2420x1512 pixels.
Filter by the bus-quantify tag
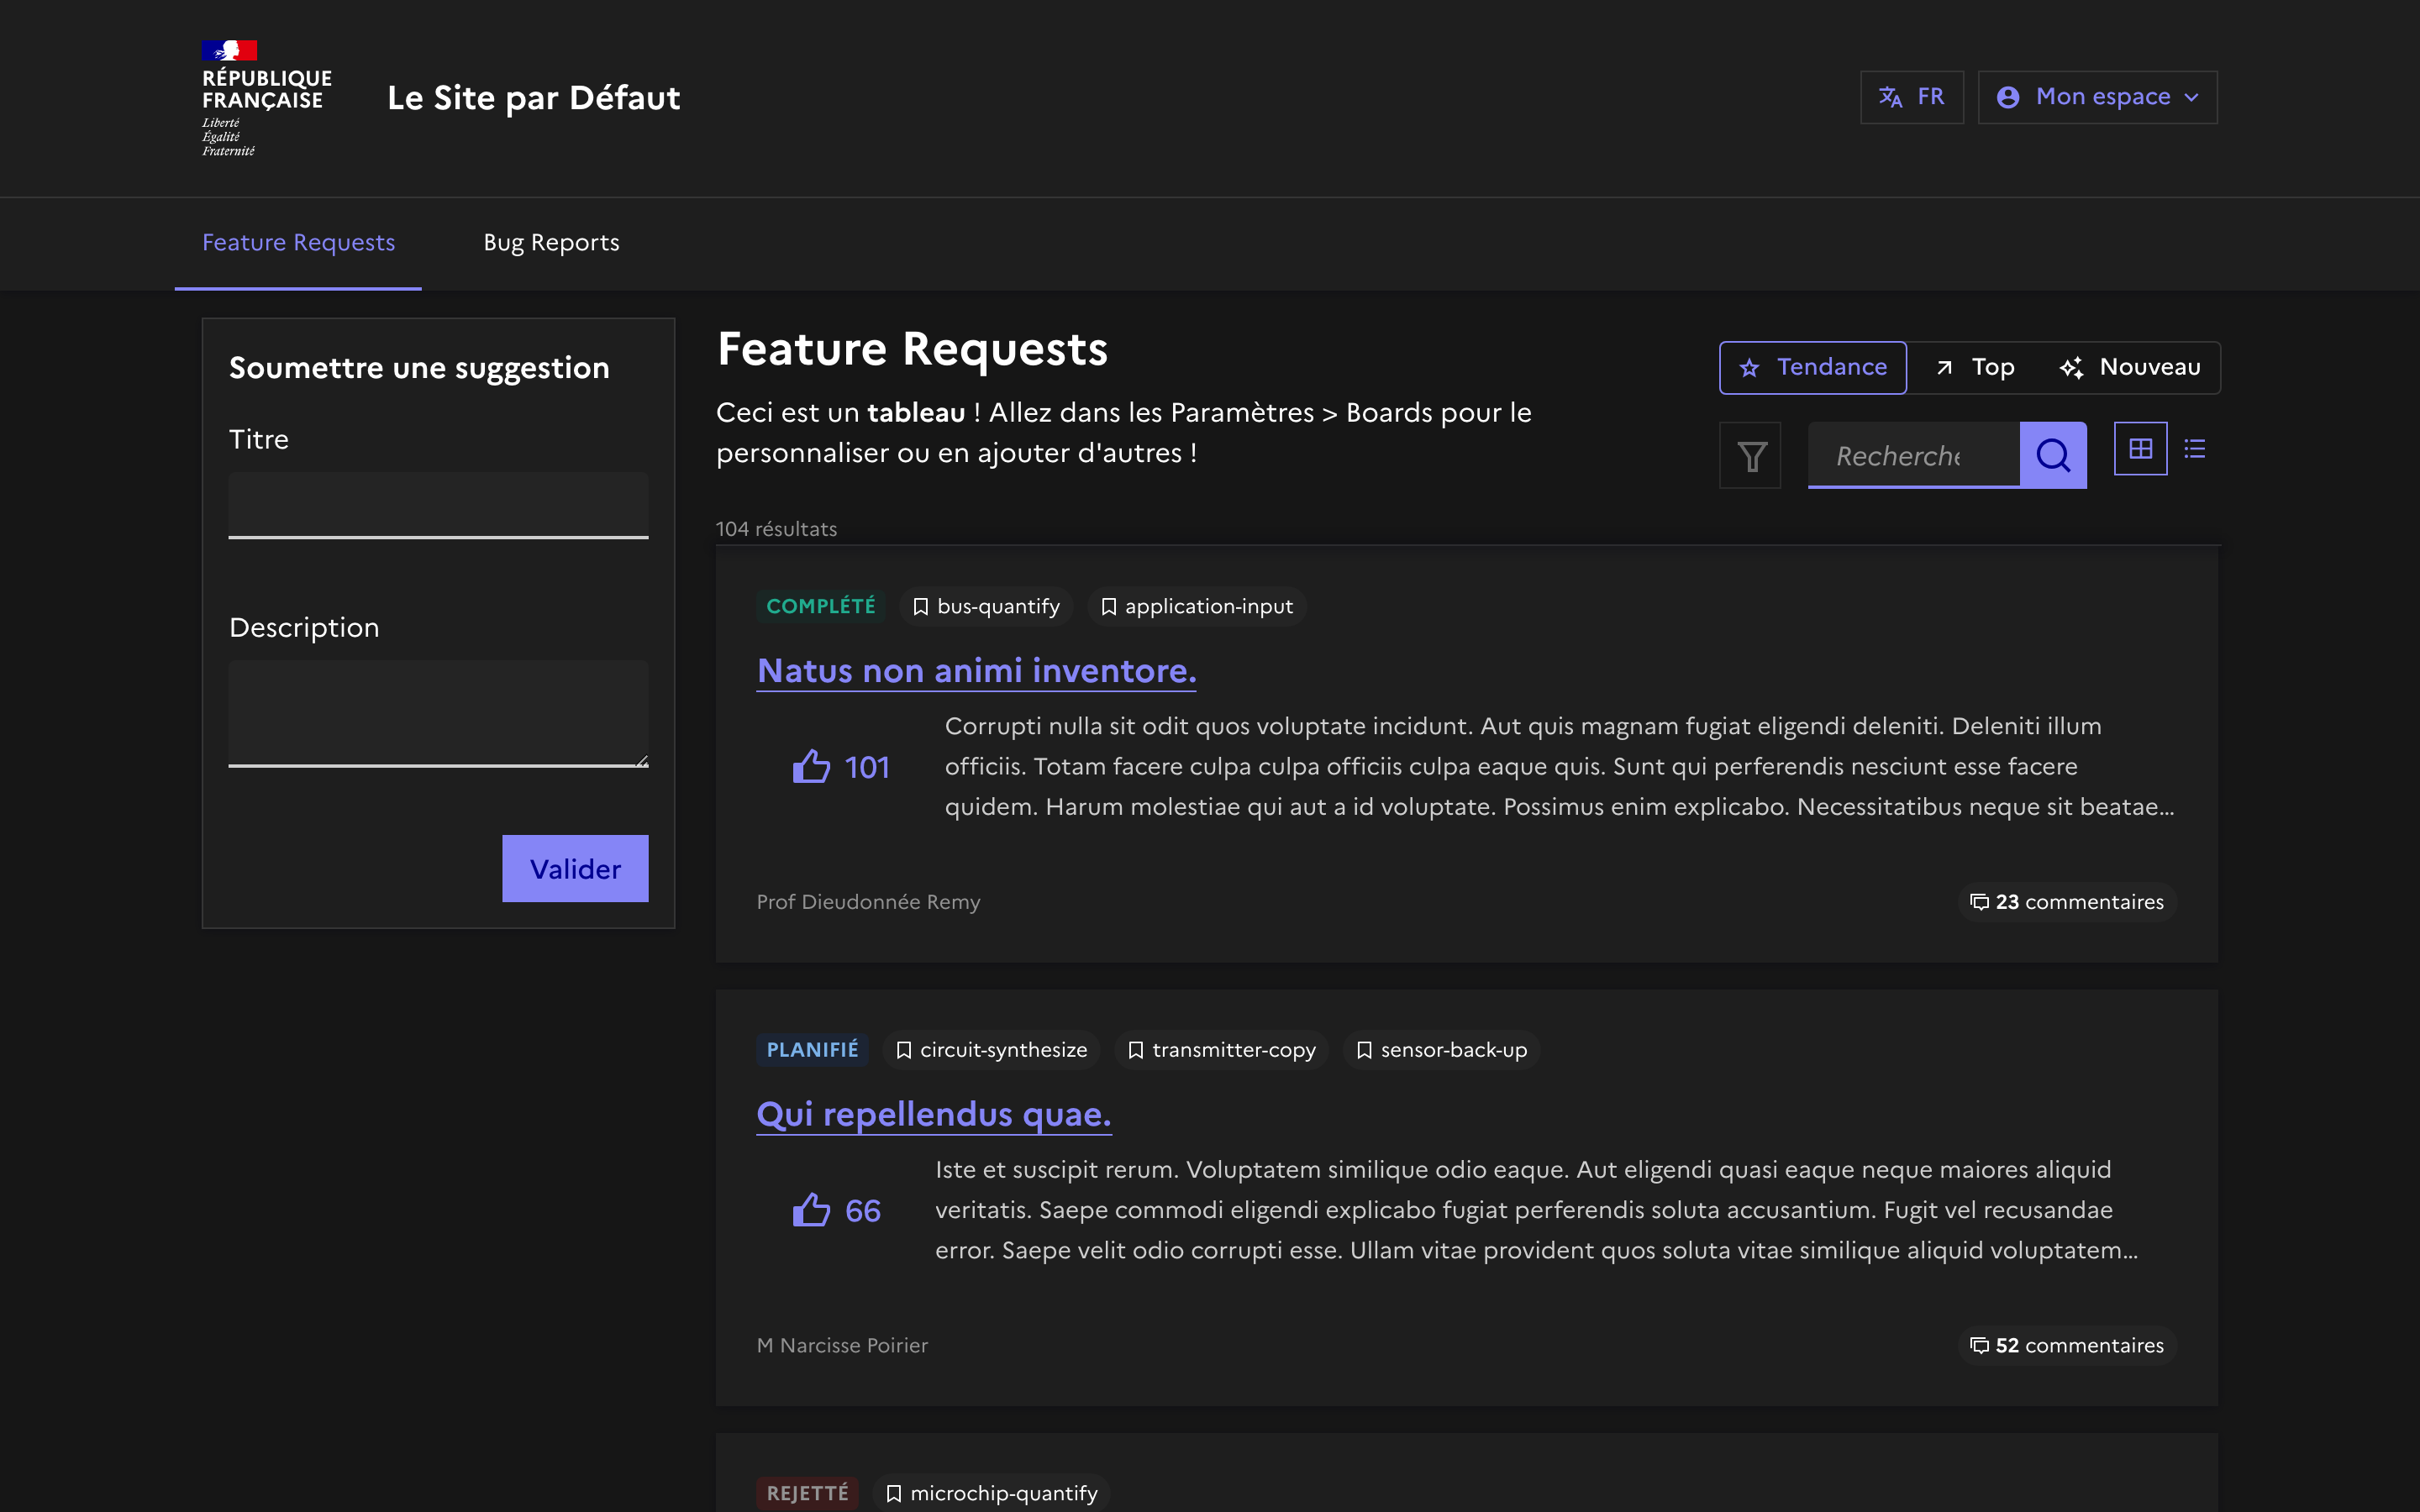(x=986, y=607)
